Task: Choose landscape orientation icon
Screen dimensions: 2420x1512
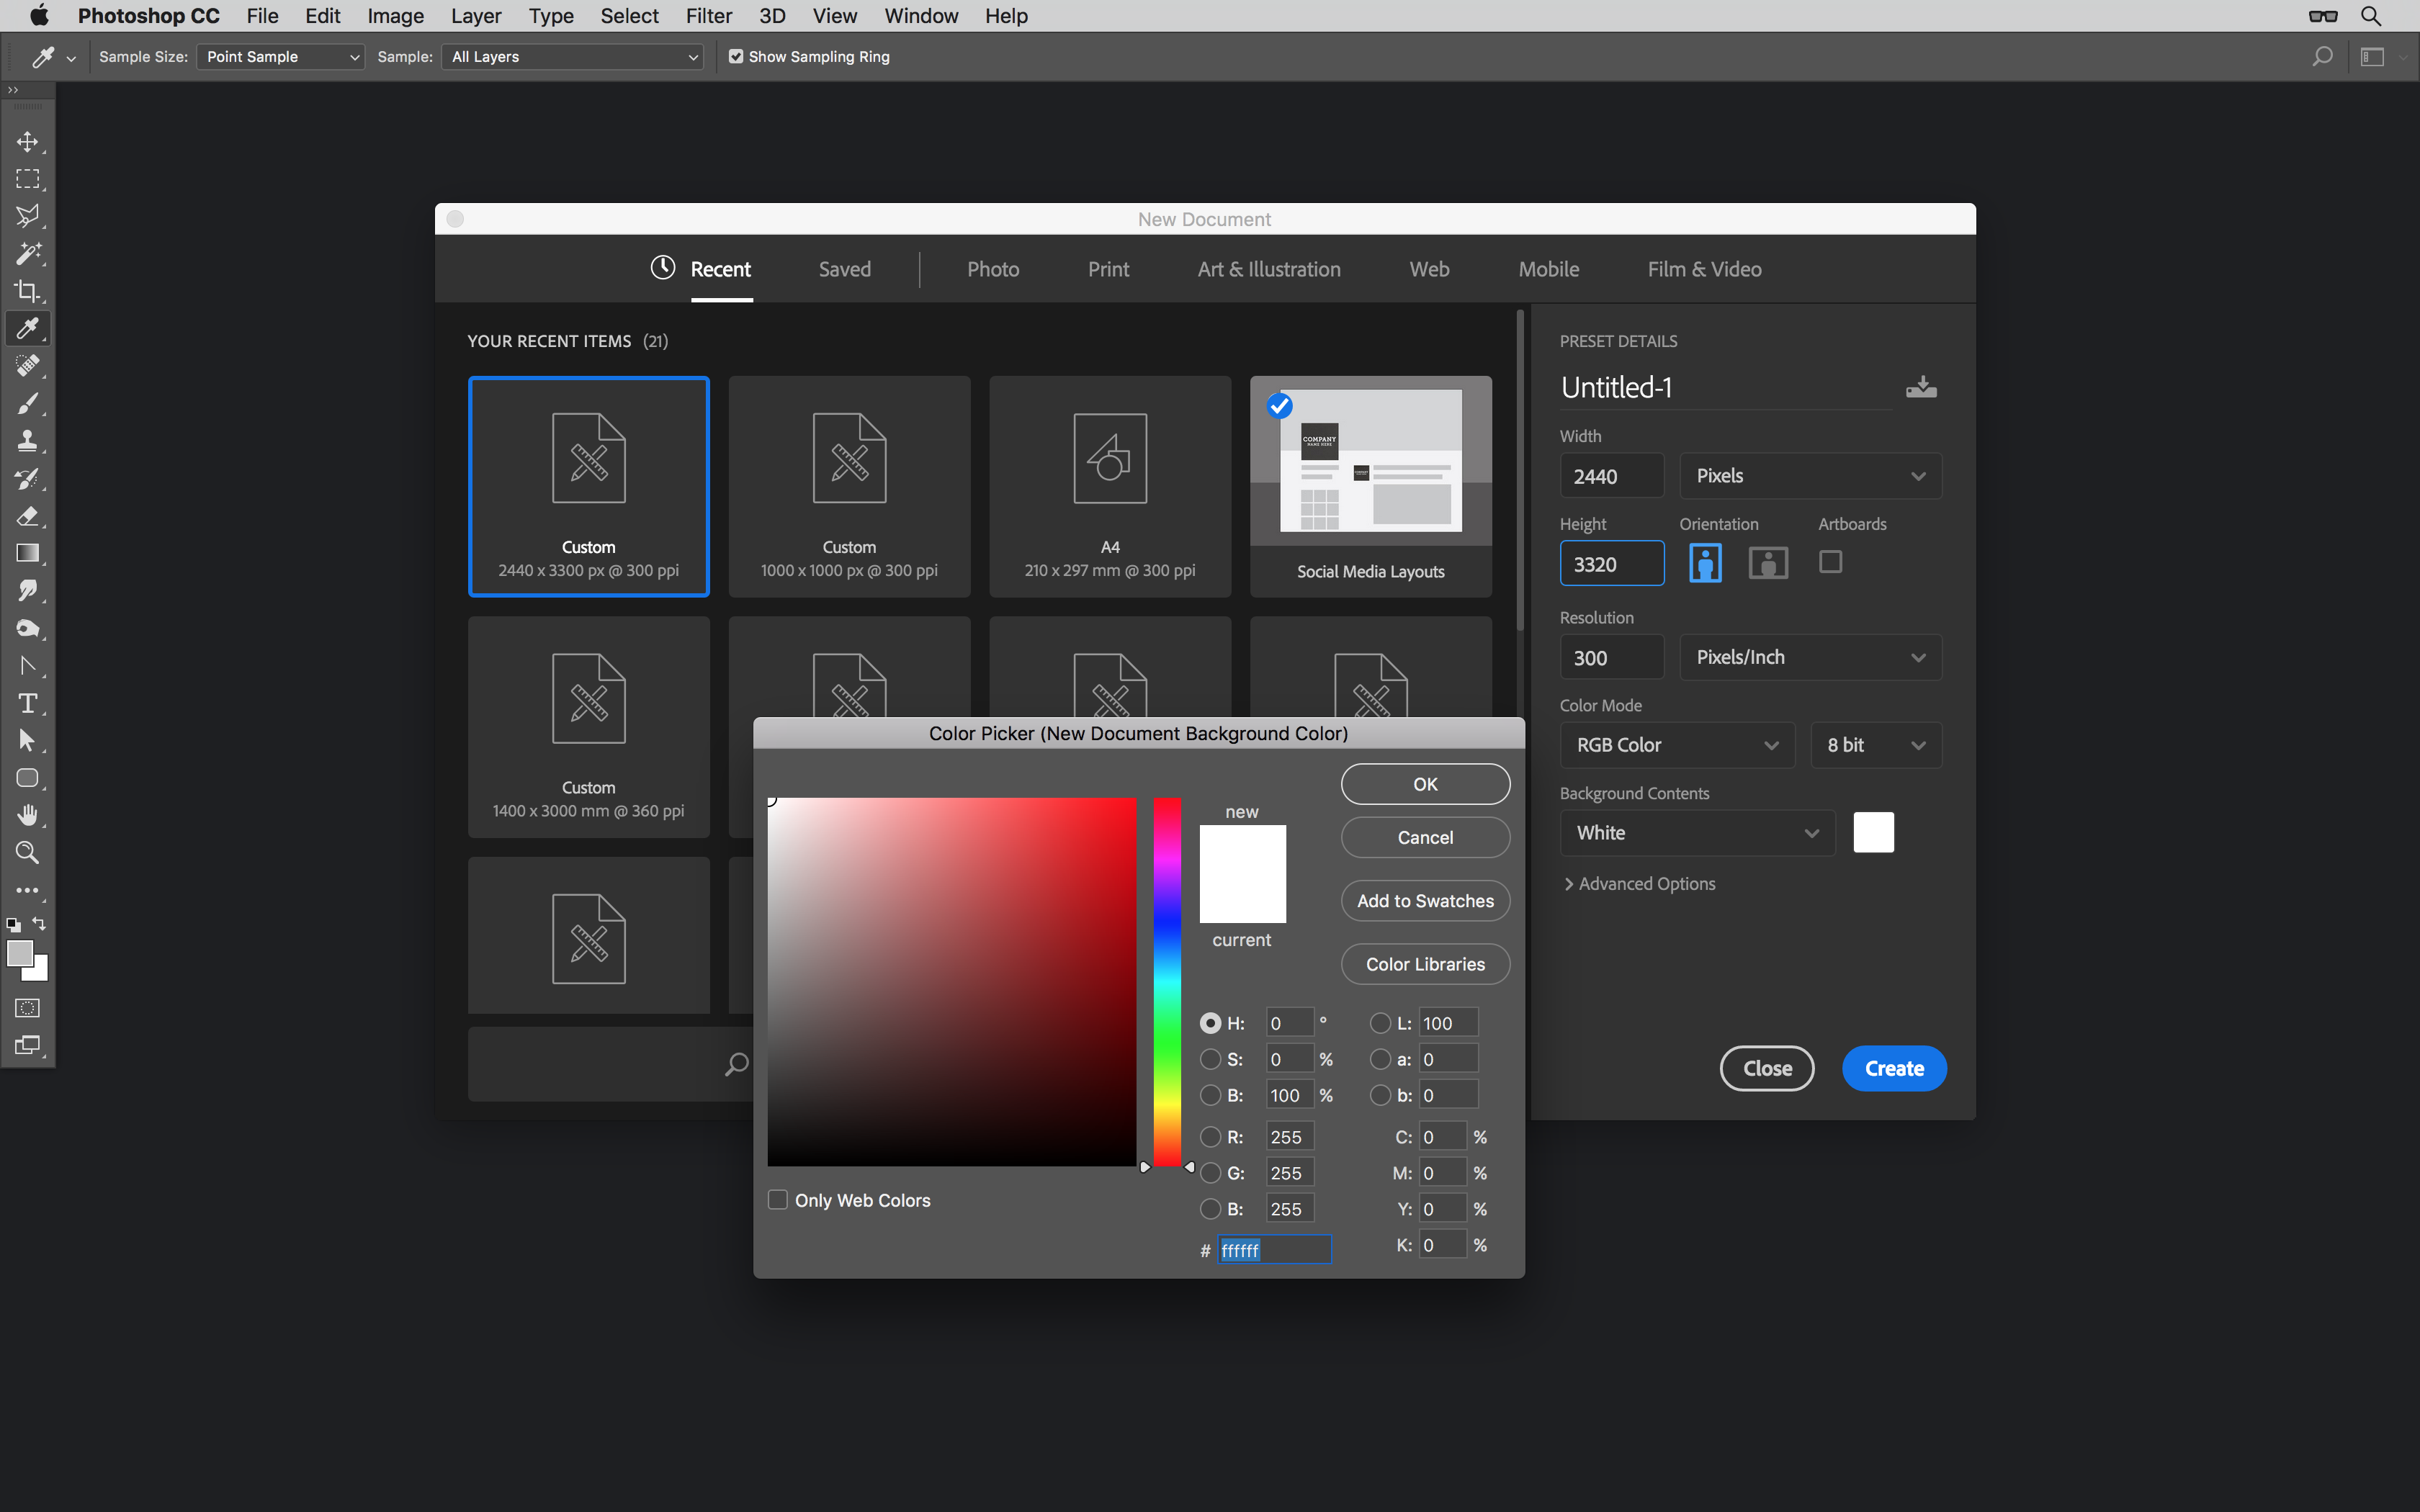Action: [x=1767, y=563]
